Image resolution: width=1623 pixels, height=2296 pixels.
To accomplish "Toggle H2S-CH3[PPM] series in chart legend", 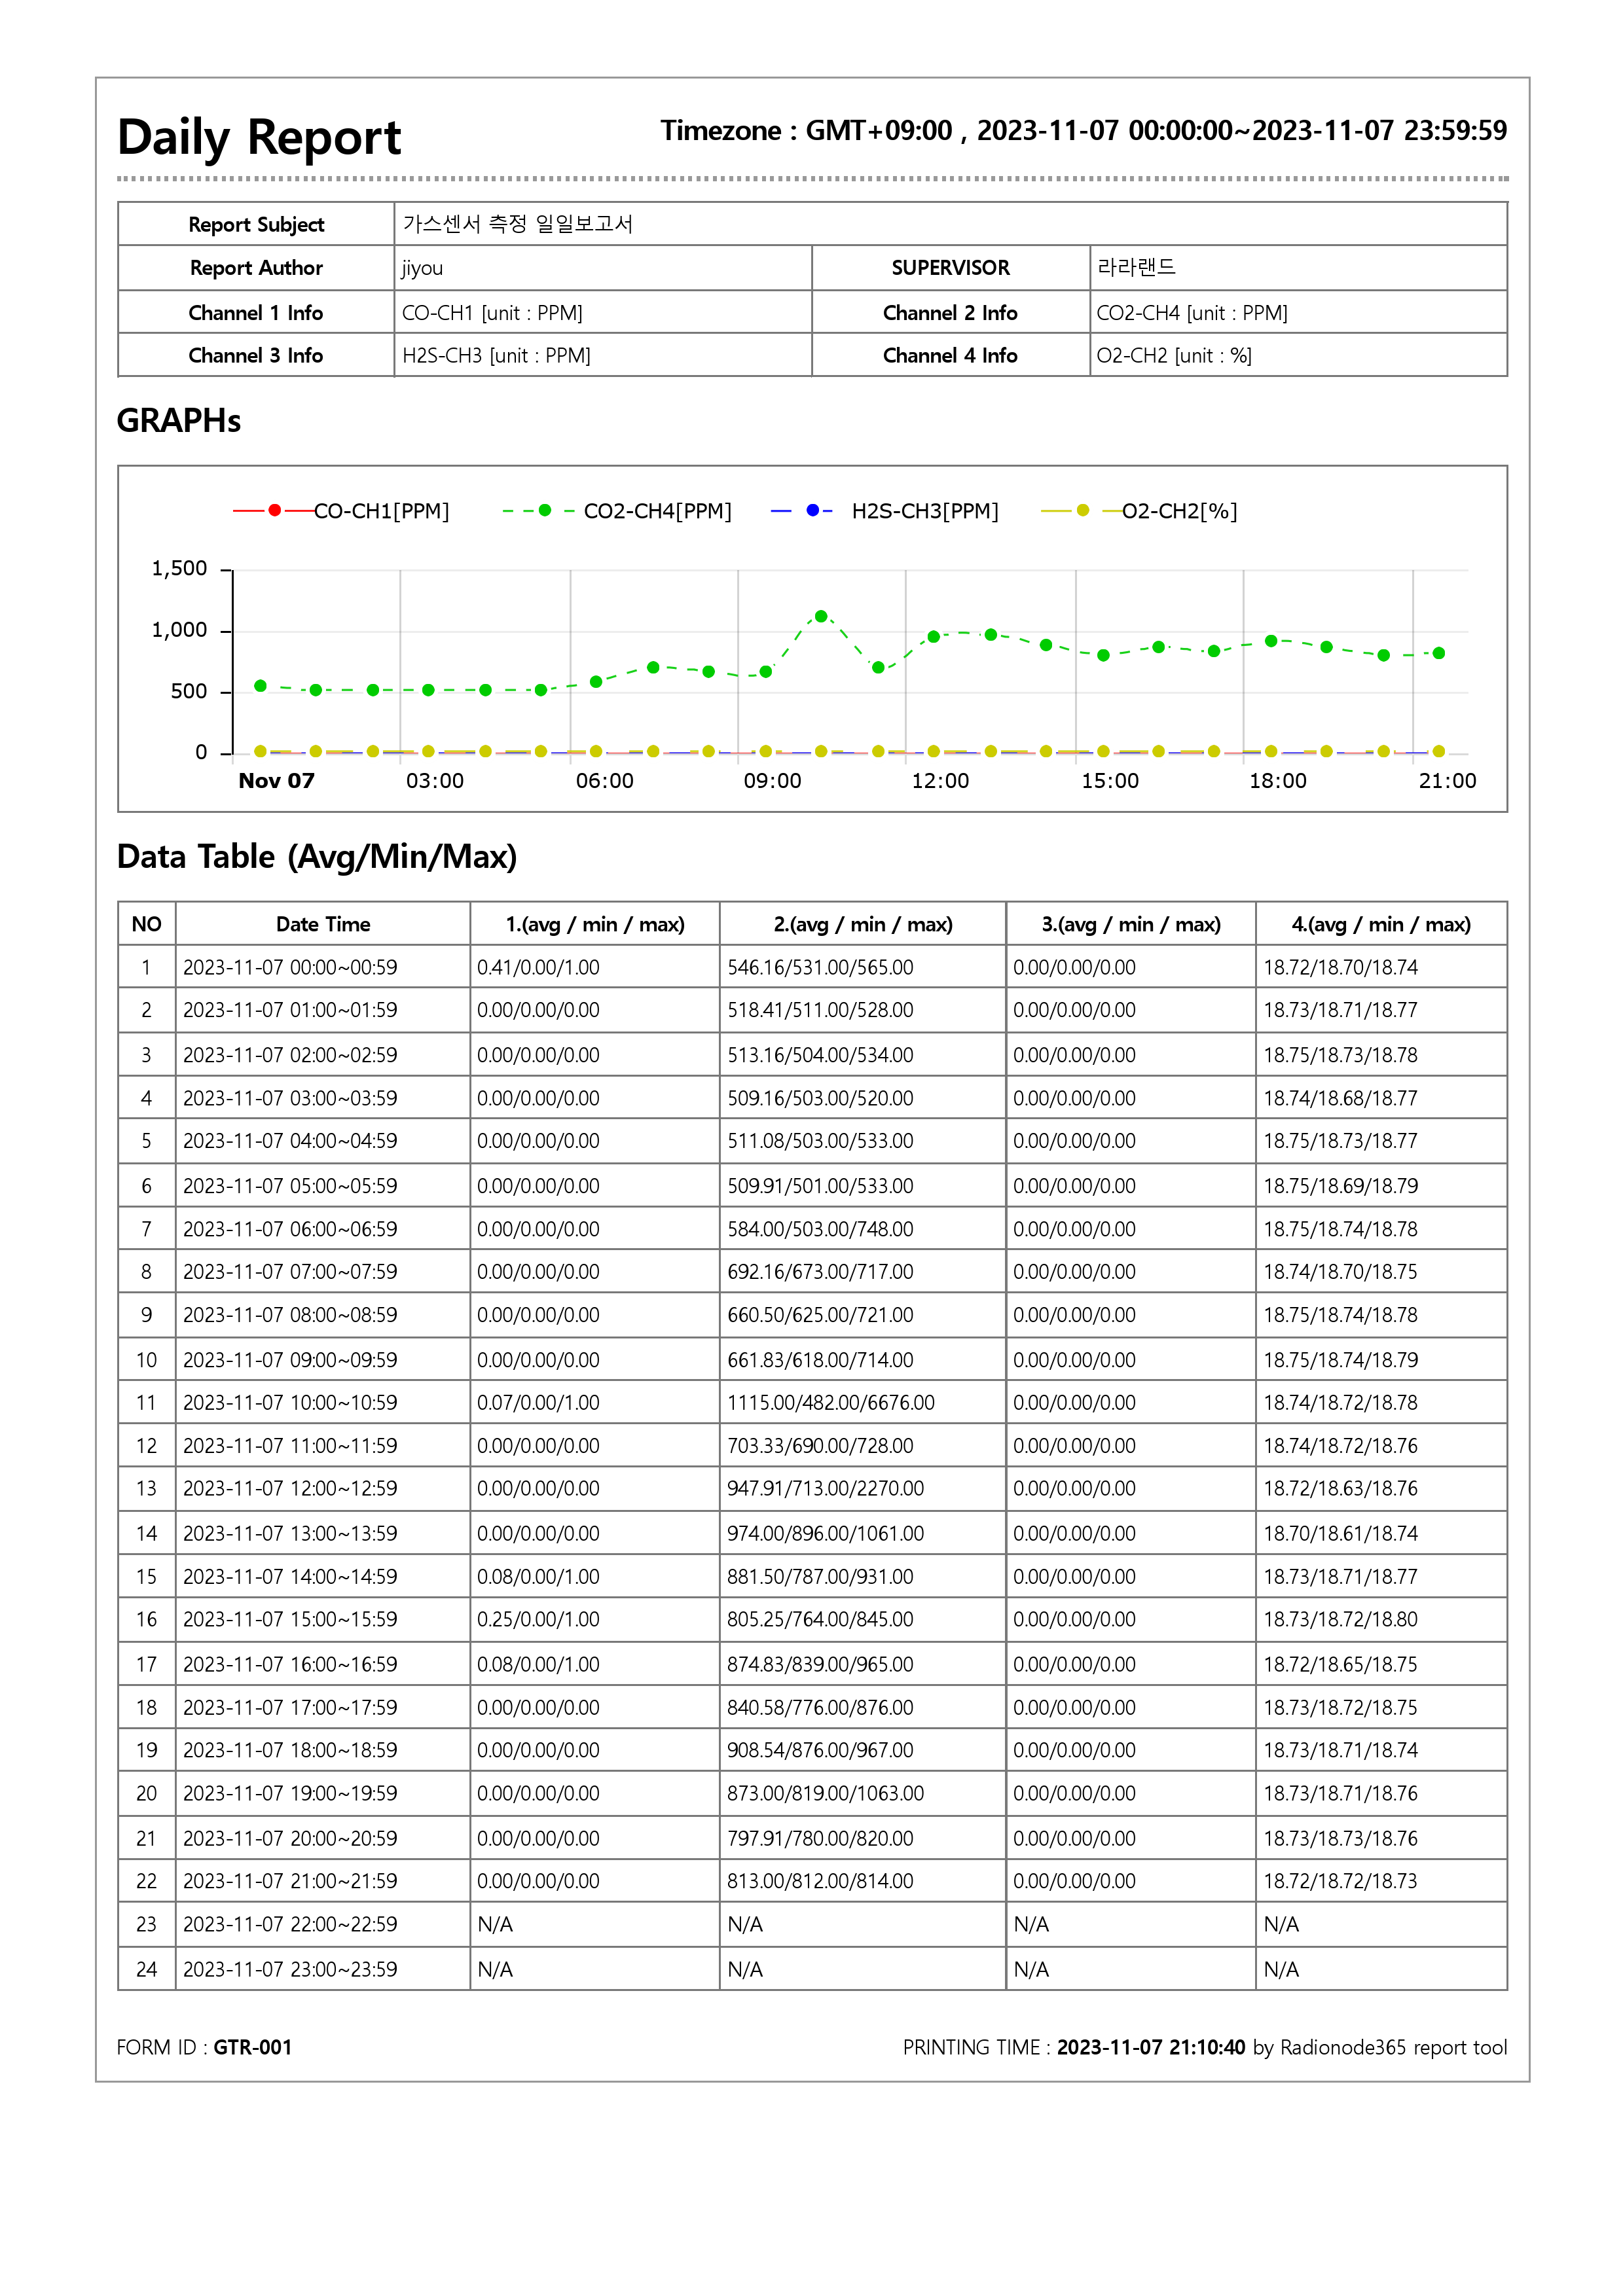I will tap(885, 511).
